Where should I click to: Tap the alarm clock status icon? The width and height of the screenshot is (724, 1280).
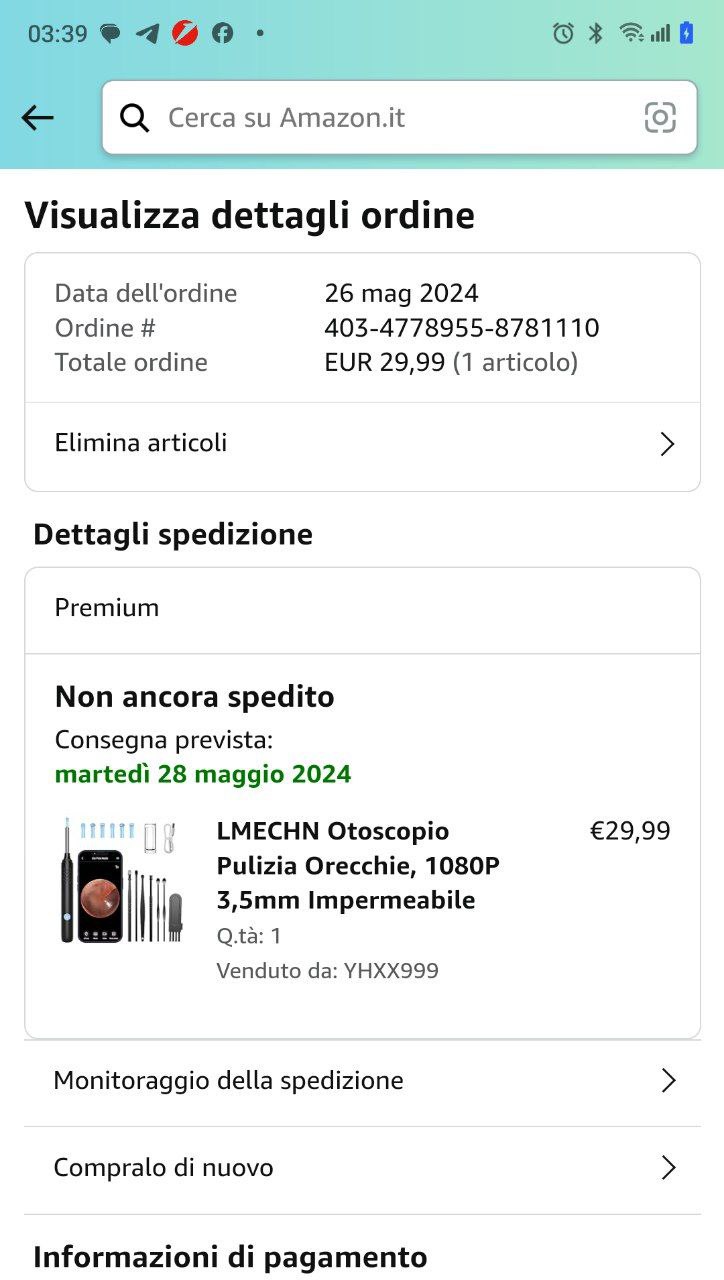[563, 33]
